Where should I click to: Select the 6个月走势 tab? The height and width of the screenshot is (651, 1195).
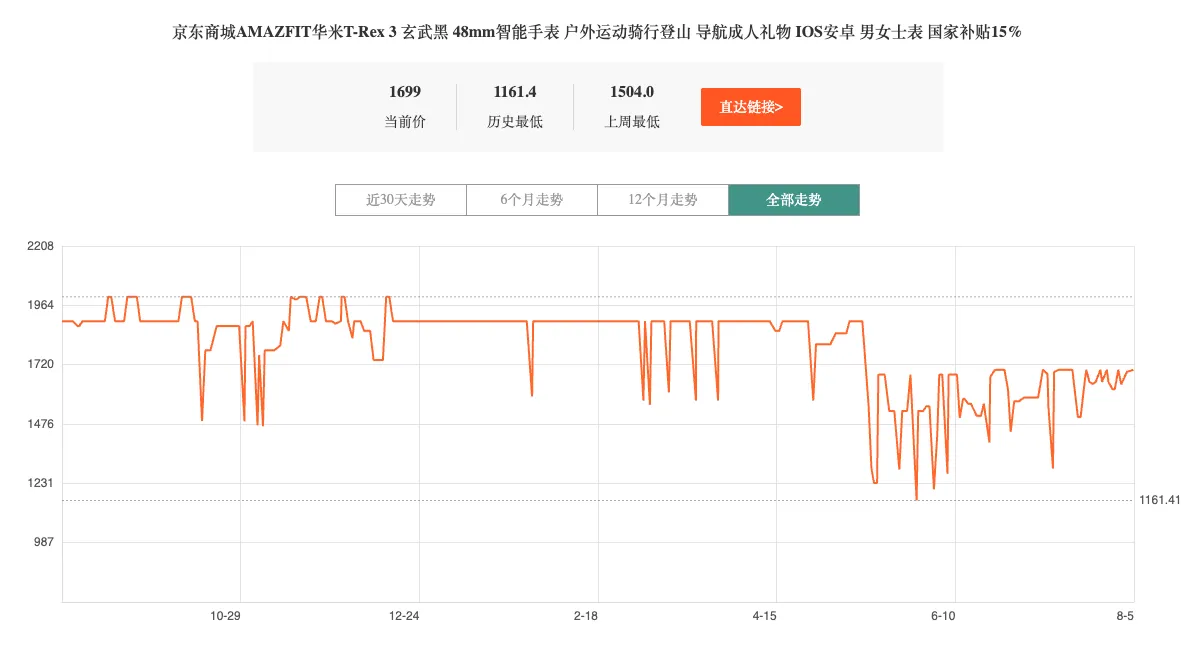[531, 200]
